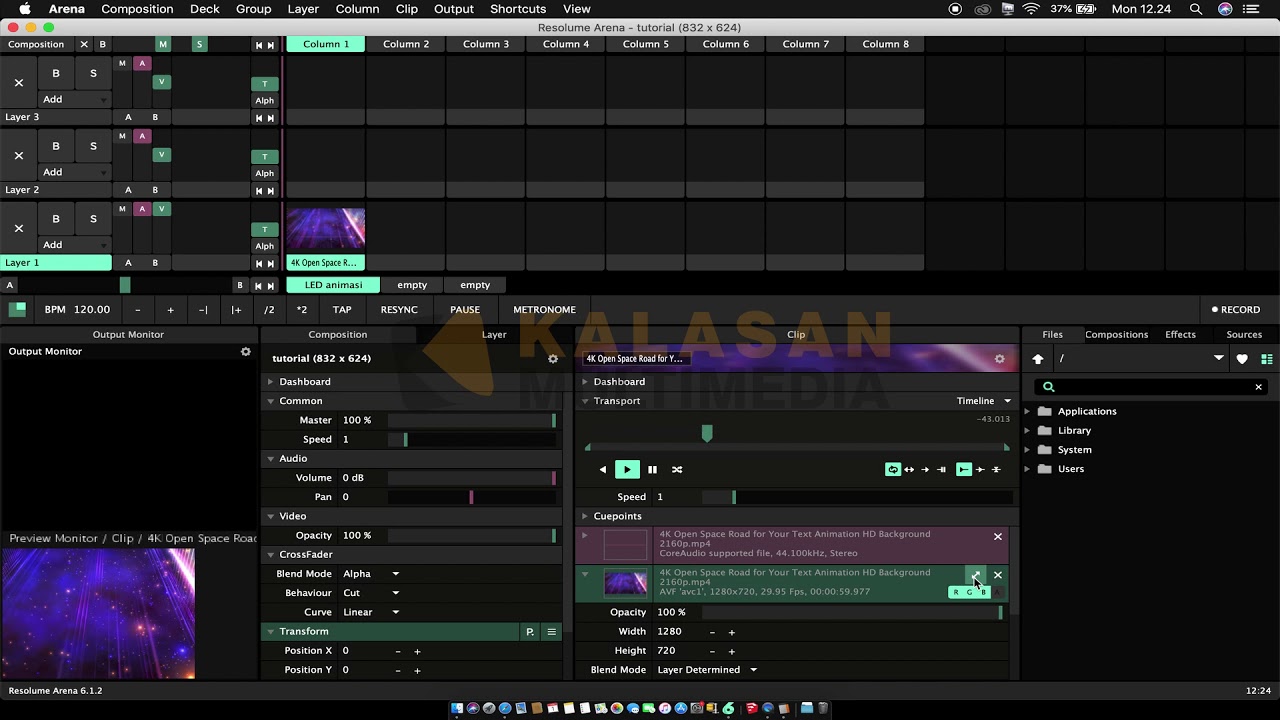Switch to the Sources tab
Viewport: 1280px width, 720px height.
pyautogui.click(x=1244, y=335)
